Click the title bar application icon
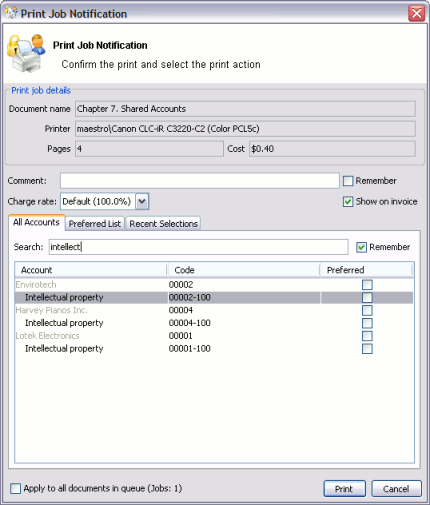The width and height of the screenshot is (430, 505). [11, 13]
